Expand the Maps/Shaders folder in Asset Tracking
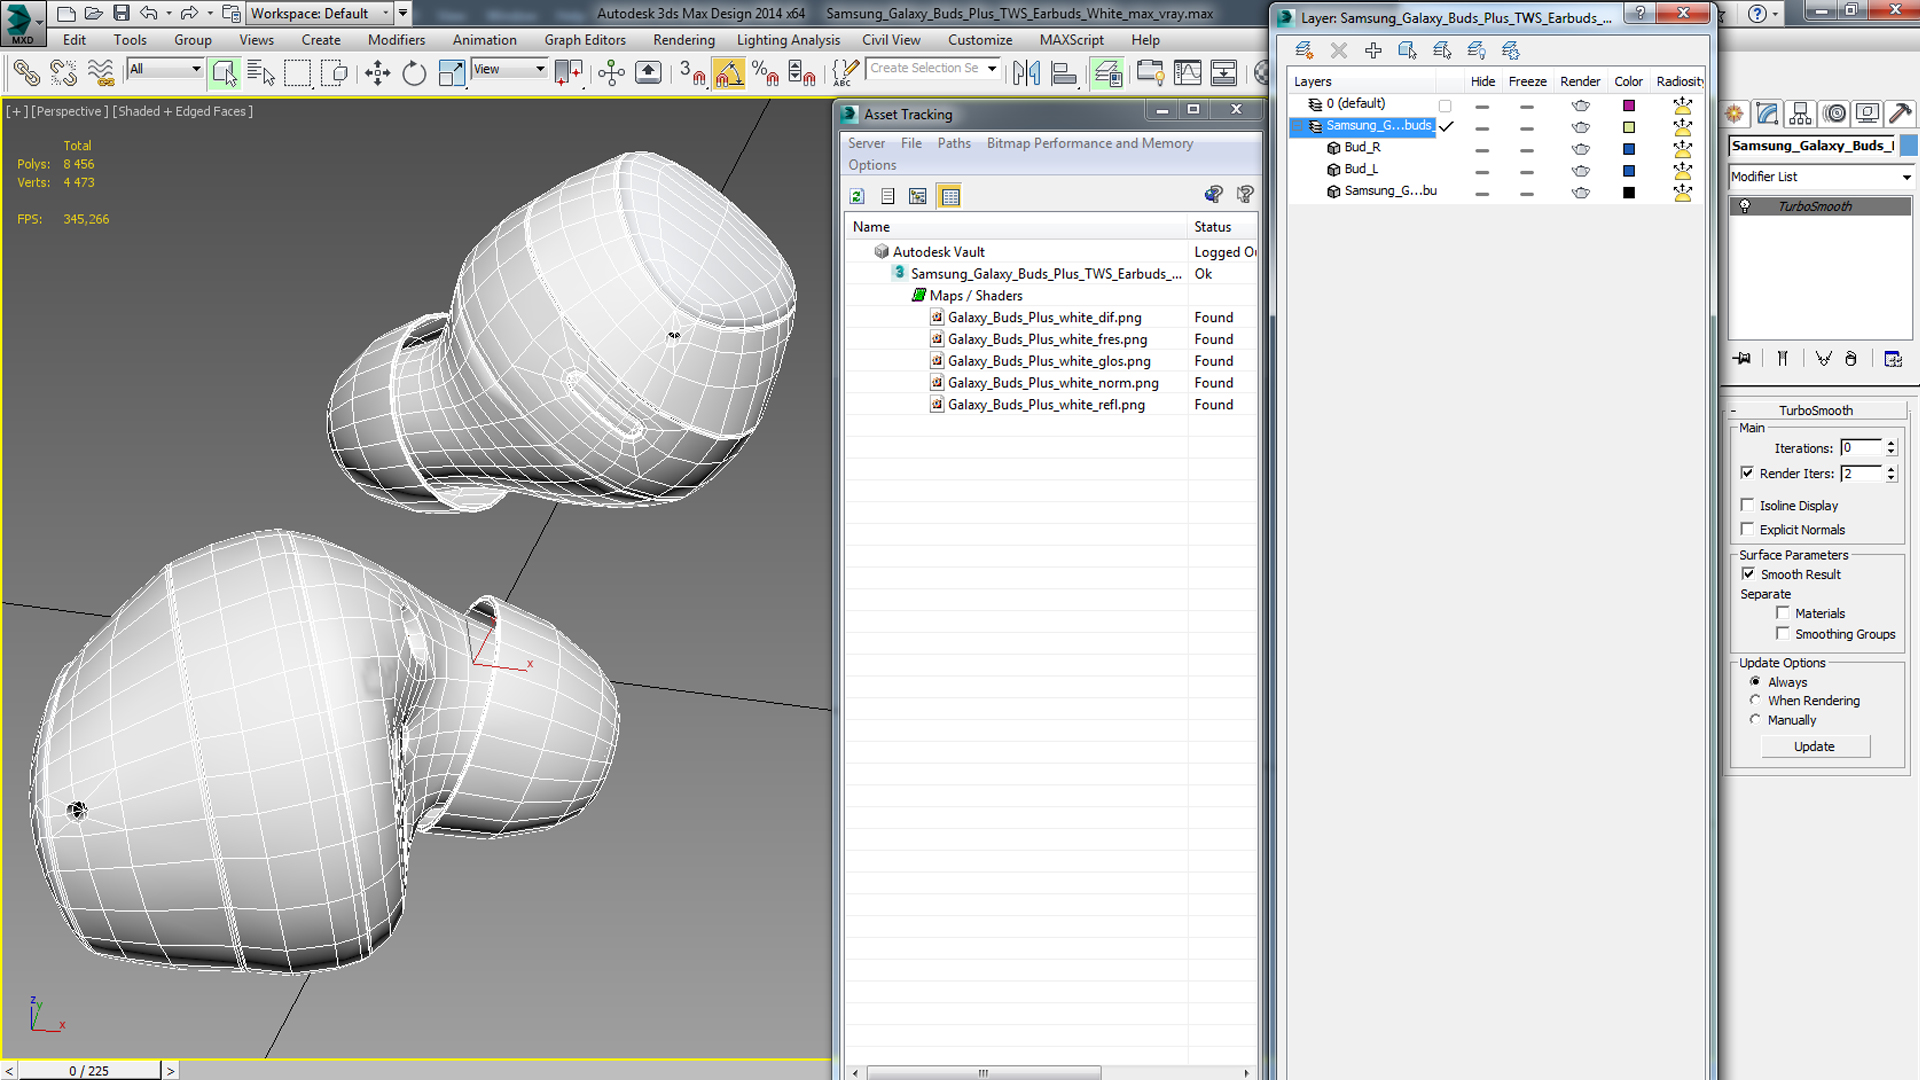This screenshot has width=1920, height=1080. (919, 294)
